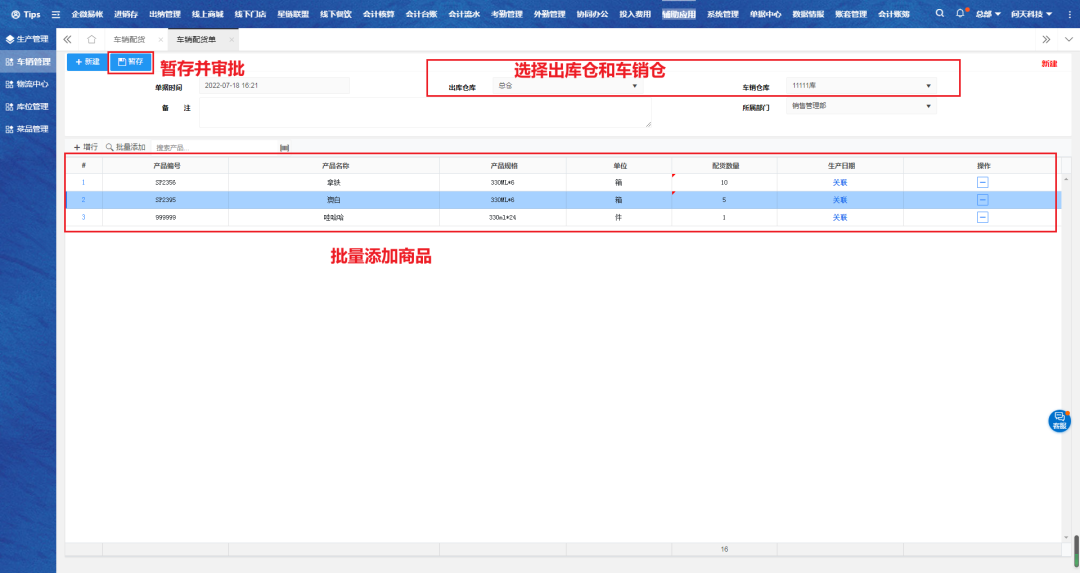Image resolution: width=1080 pixels, height=573 pixels.
Task: Collapse sidebar with double-chevron left icon
Action: (67, 39)
